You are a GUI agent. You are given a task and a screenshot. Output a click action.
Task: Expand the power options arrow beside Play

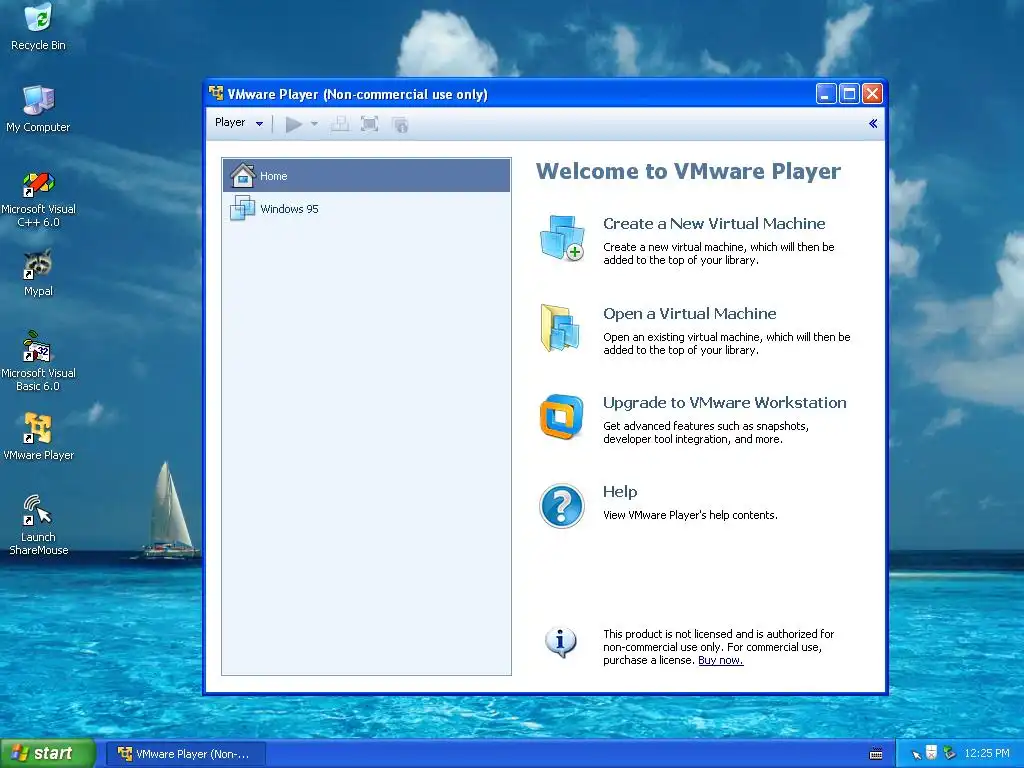314,124
